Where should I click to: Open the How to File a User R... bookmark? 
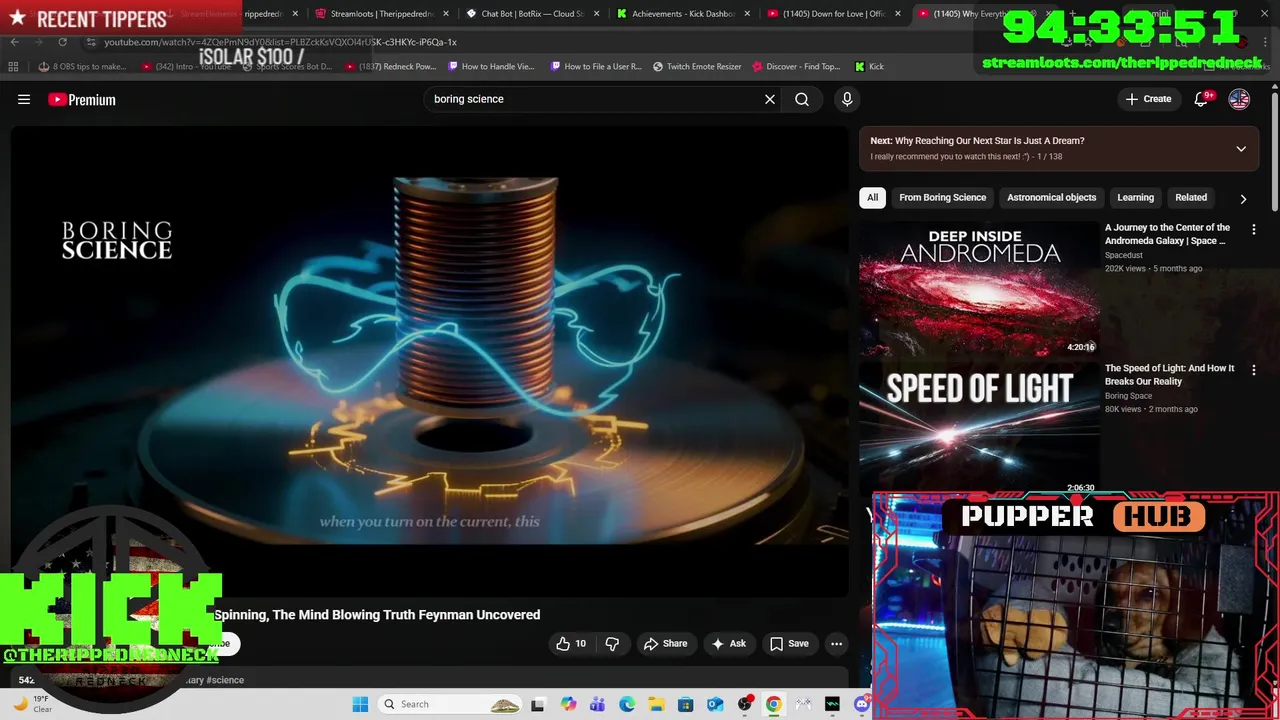tap(594, 67)
